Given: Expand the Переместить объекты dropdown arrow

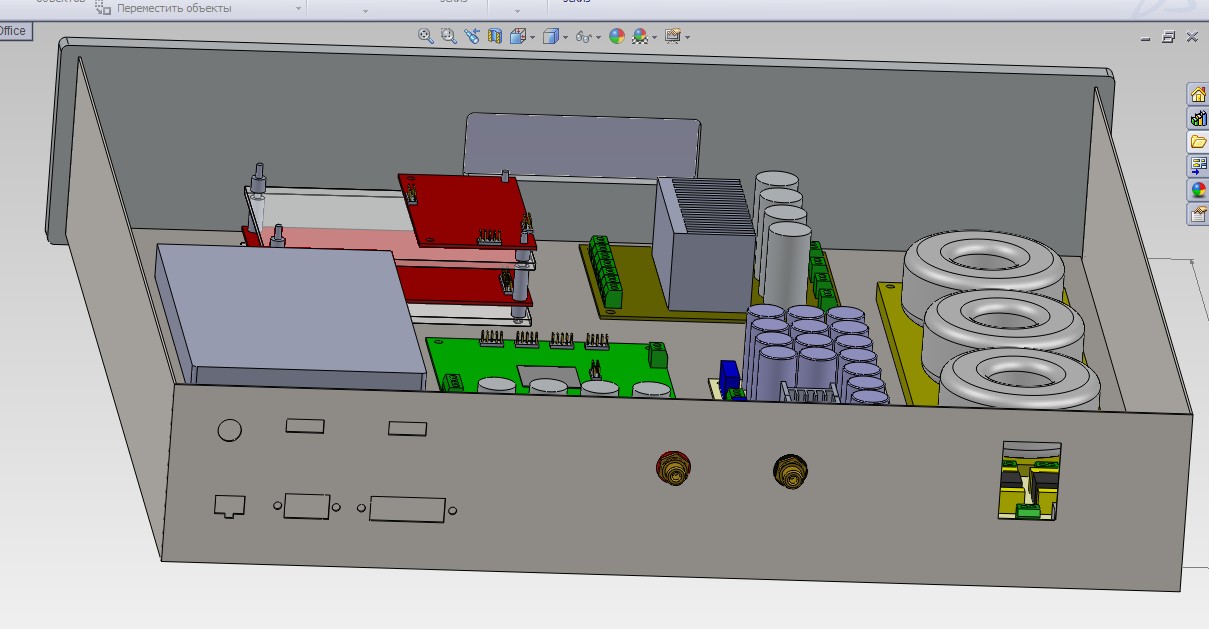Looking at the screenshot, I should 299,9.
